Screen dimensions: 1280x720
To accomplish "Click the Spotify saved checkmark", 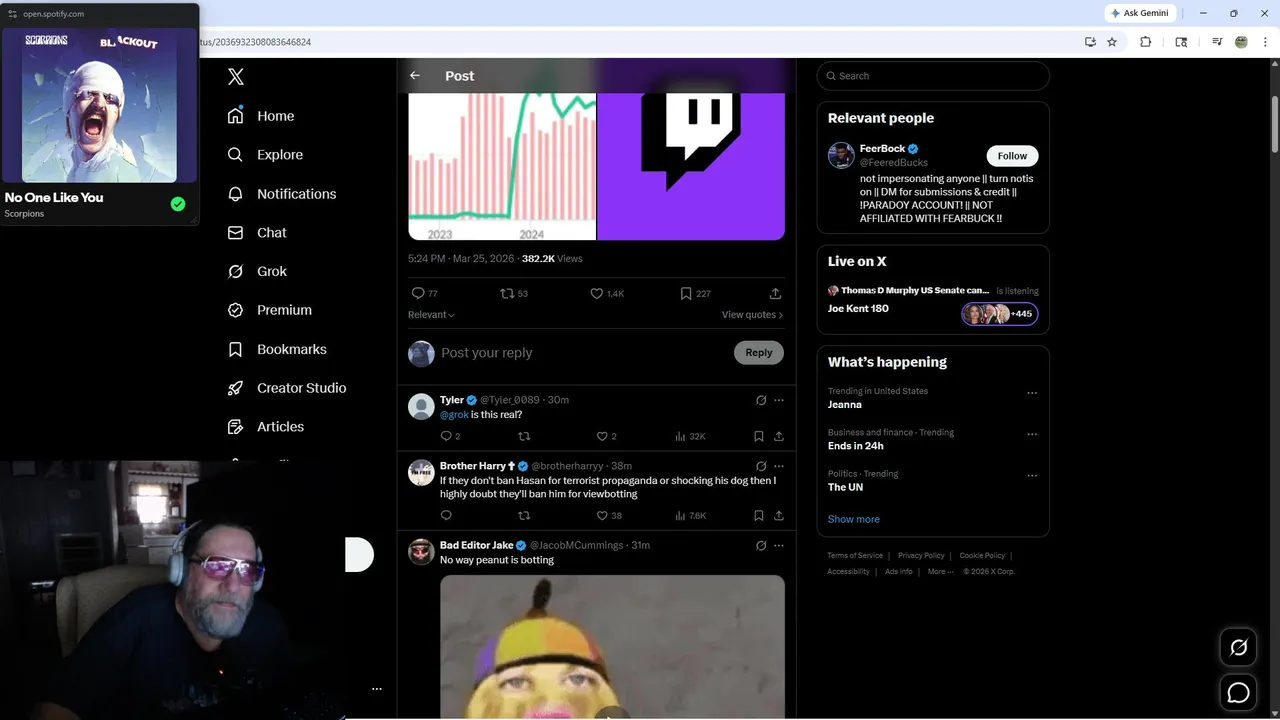I will pos(178,204).
